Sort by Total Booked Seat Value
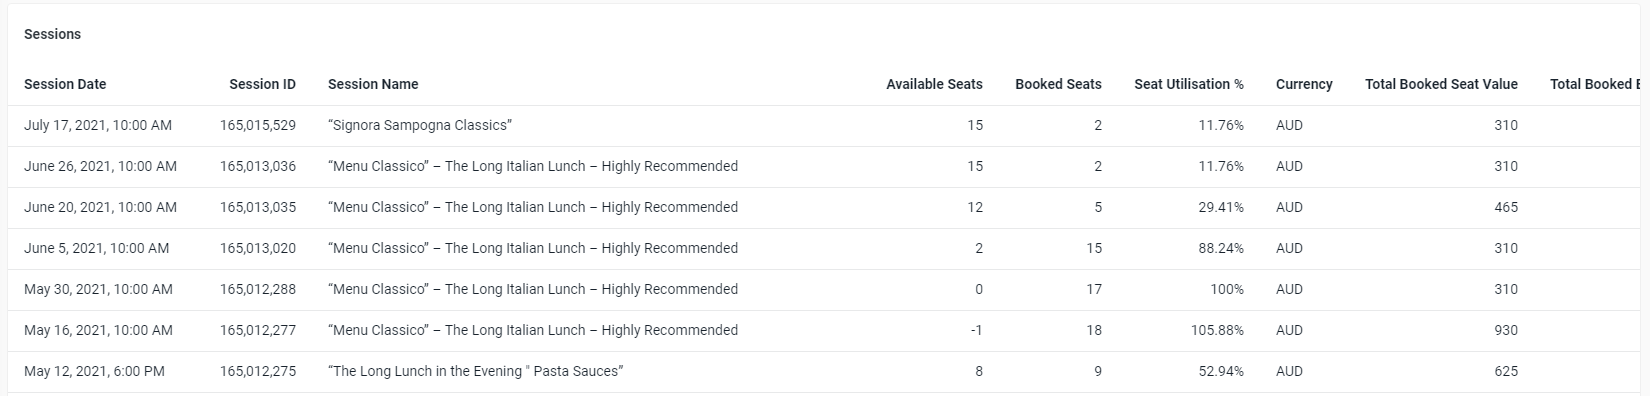 1441,84
